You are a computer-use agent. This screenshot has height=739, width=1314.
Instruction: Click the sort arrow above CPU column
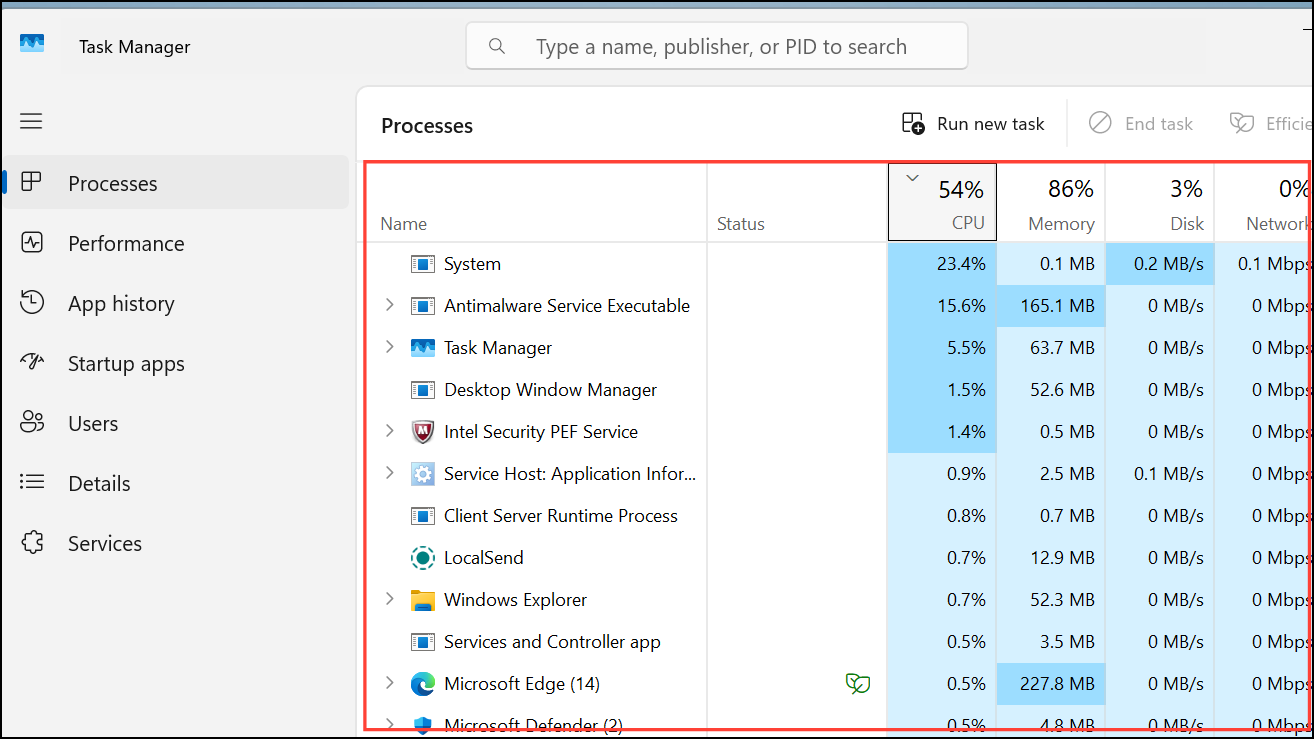tap(912, 179)
